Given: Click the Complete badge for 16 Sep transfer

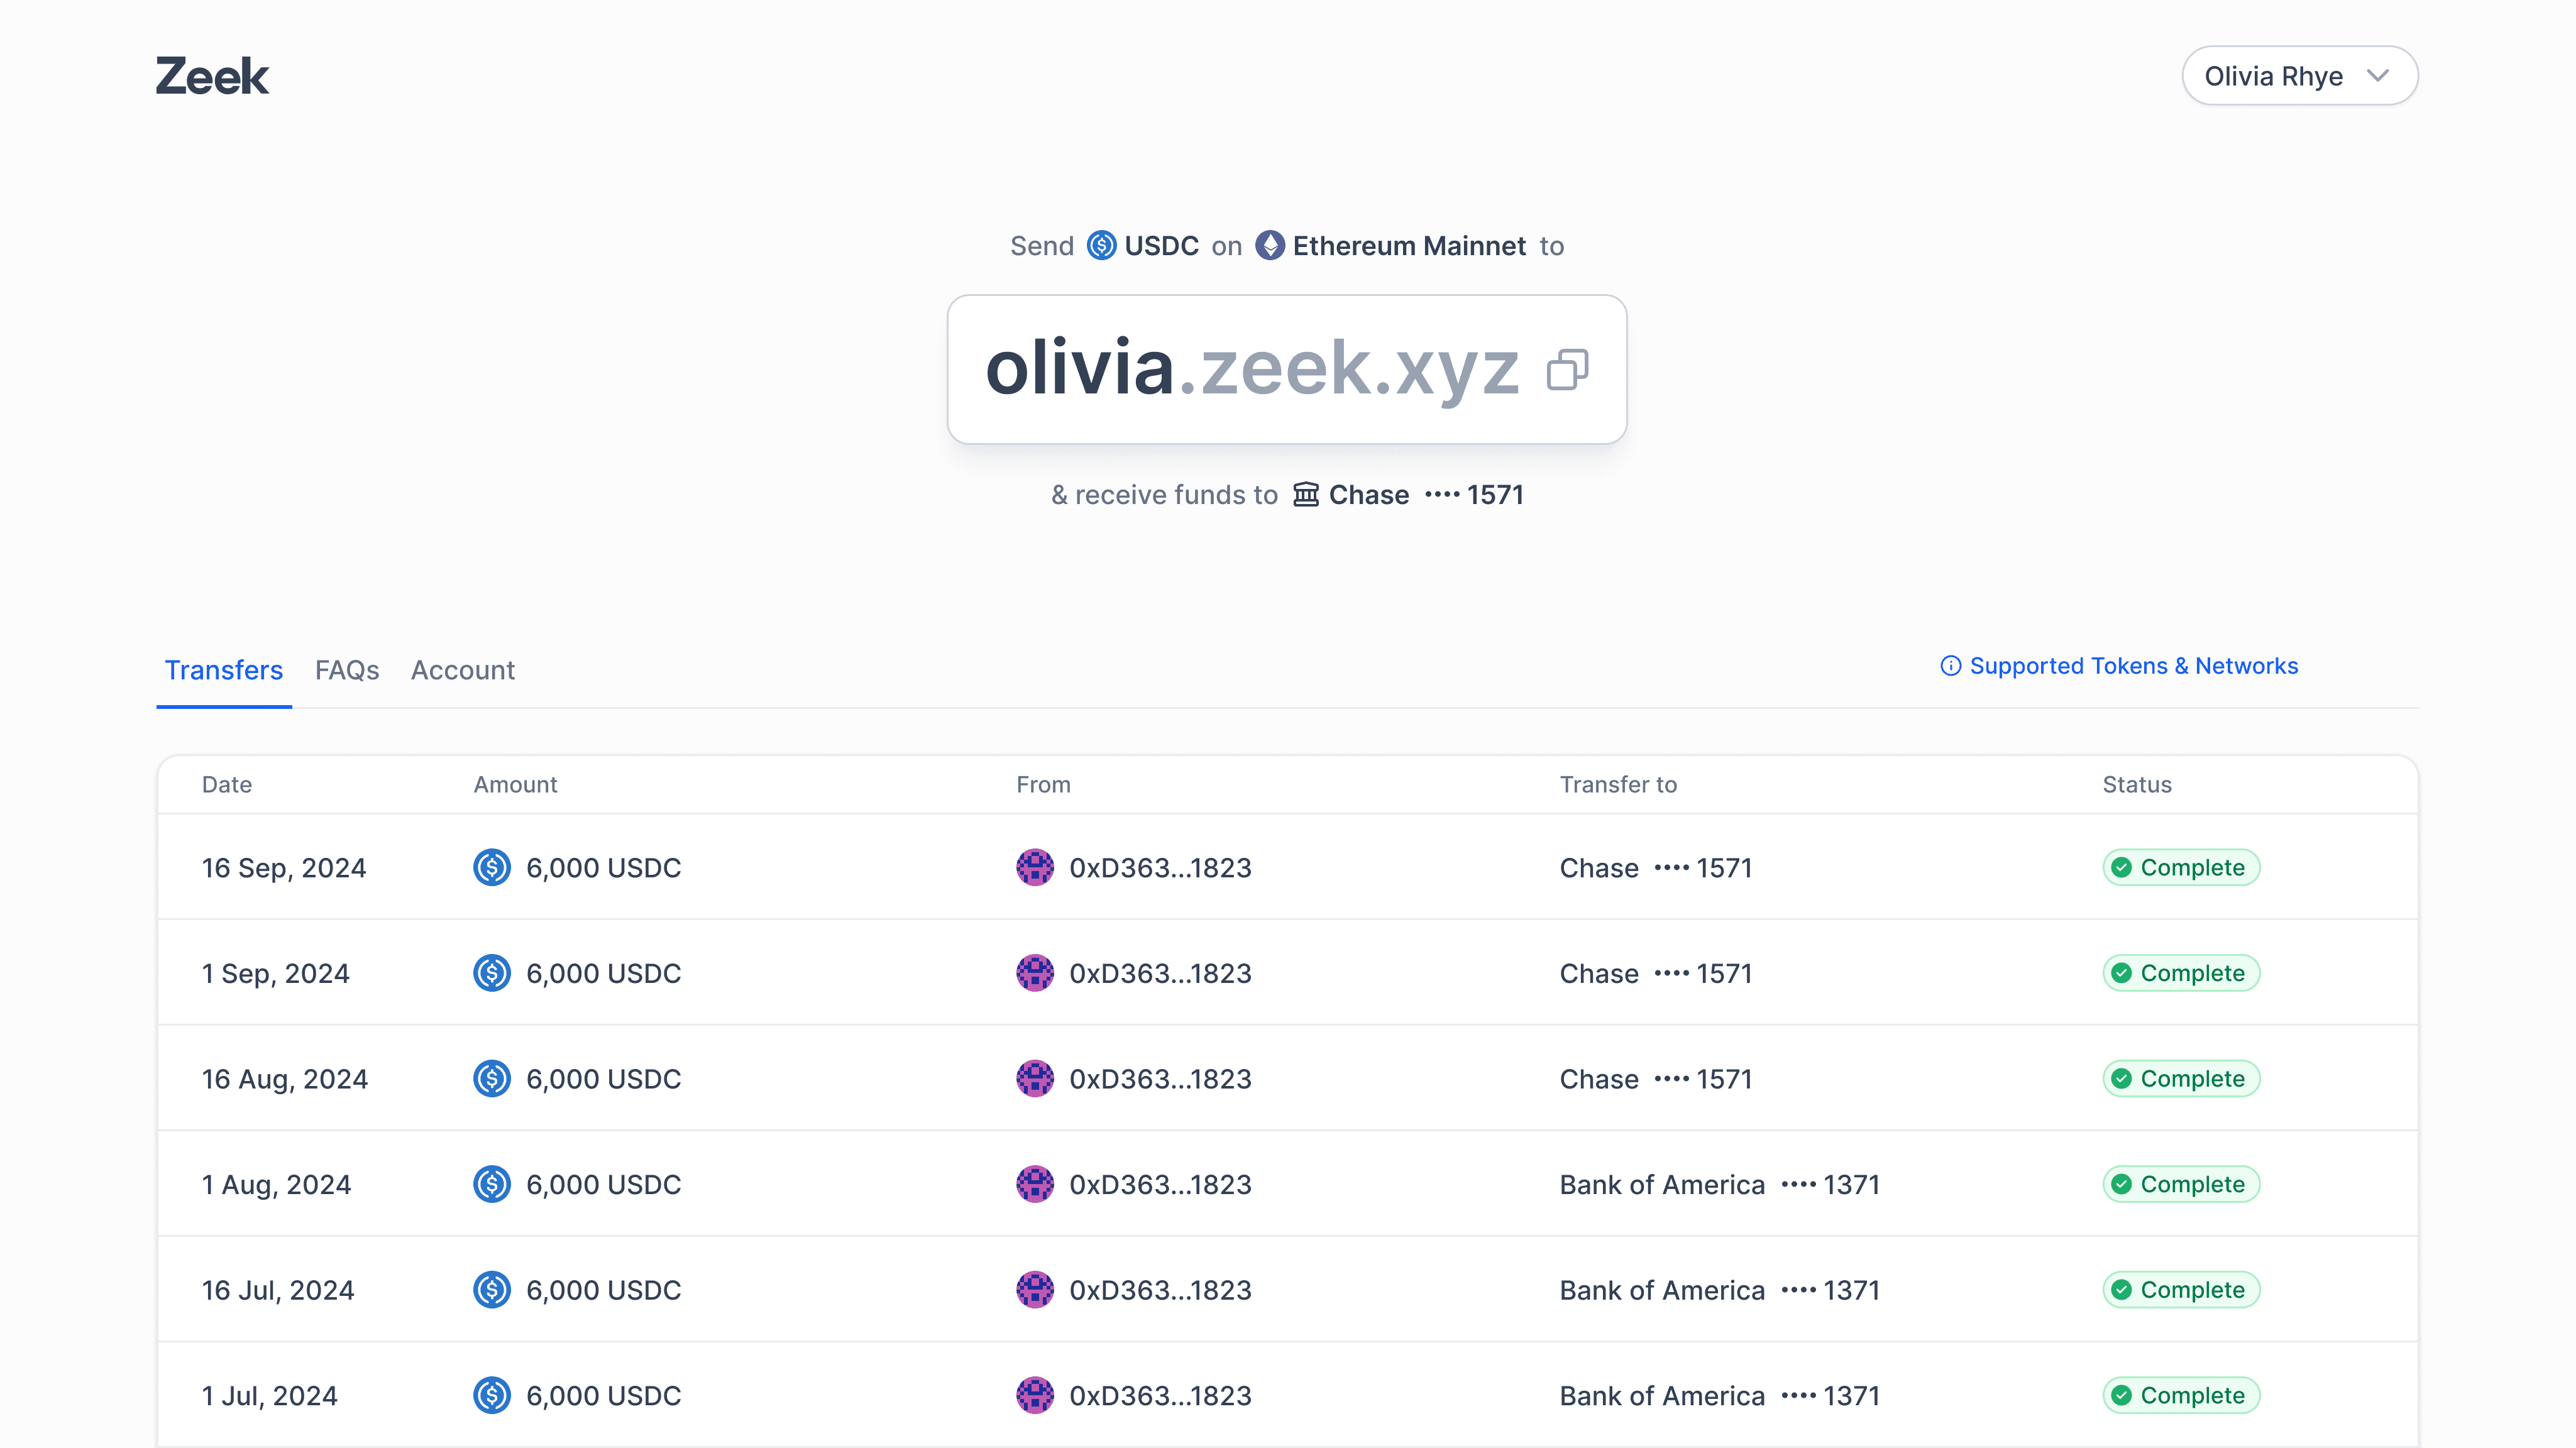Looking at the screenshot, I should (2181, 867).
